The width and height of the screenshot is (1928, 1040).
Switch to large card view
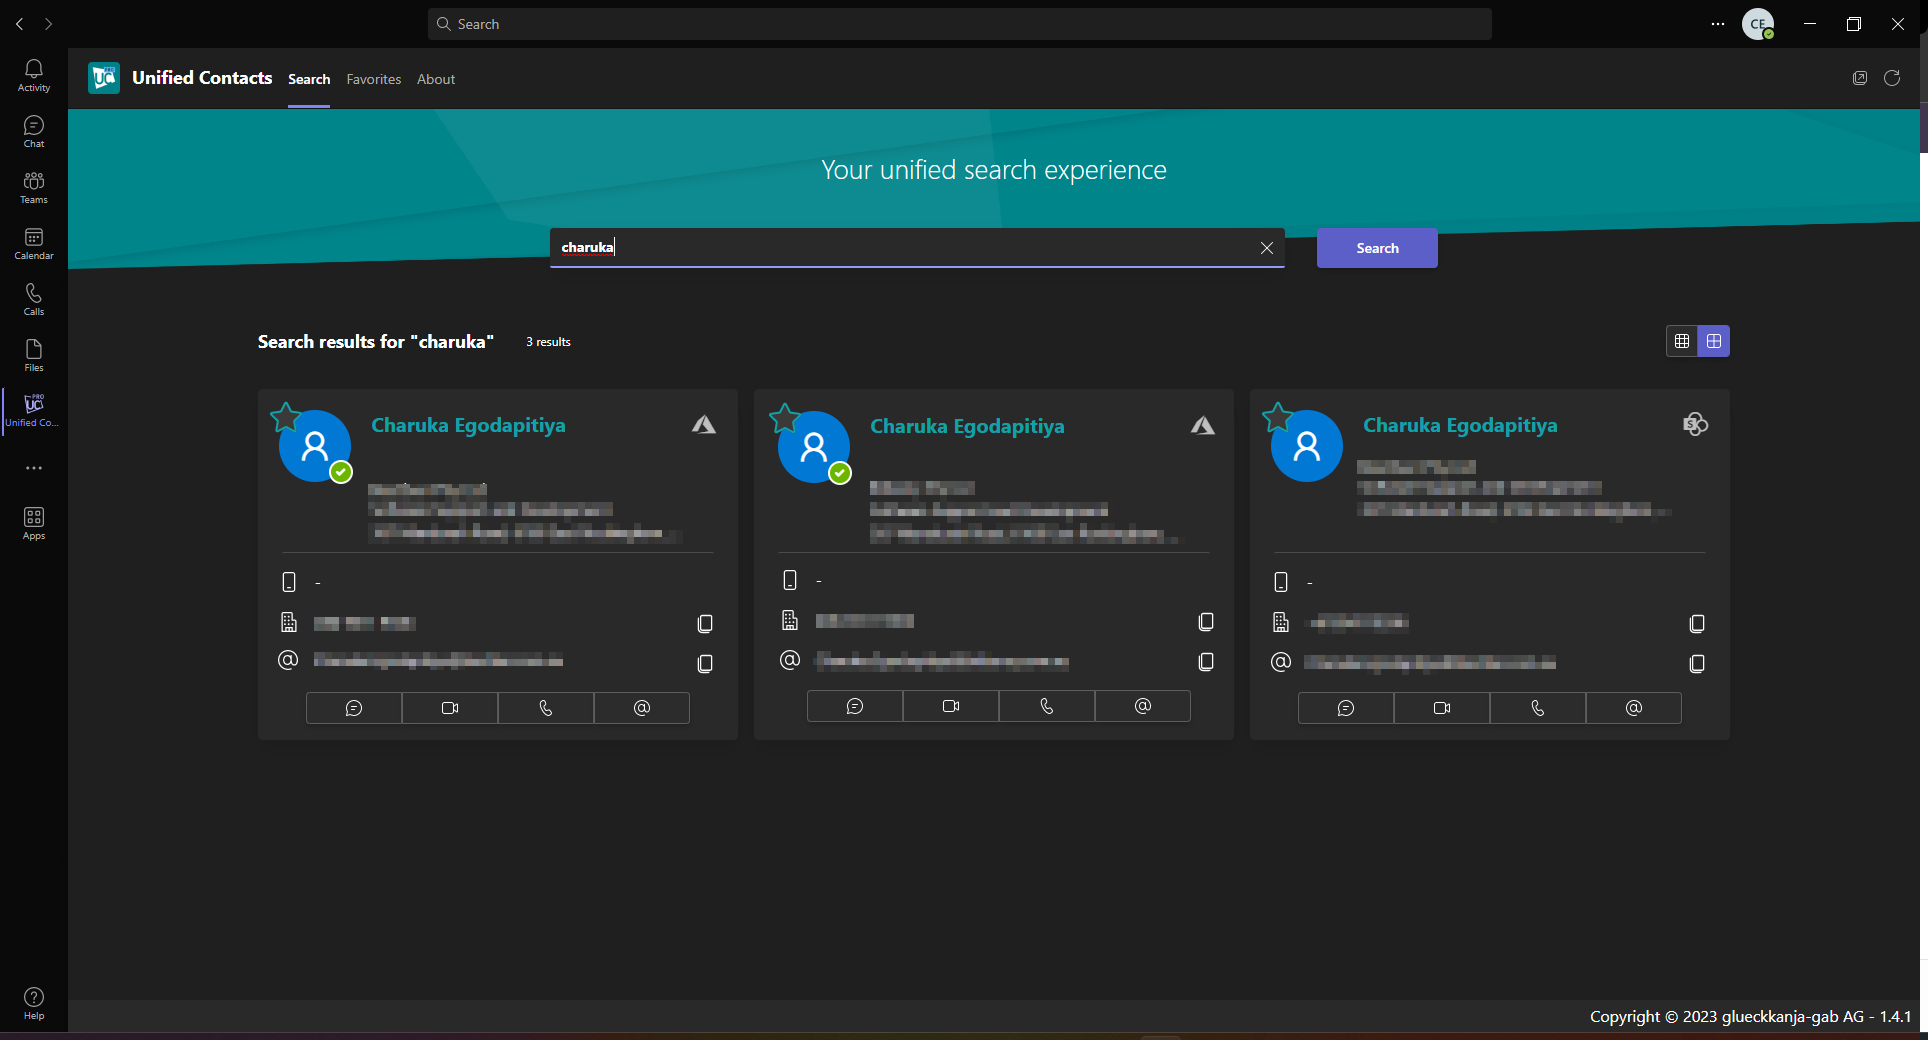[x=1714, y=341]
